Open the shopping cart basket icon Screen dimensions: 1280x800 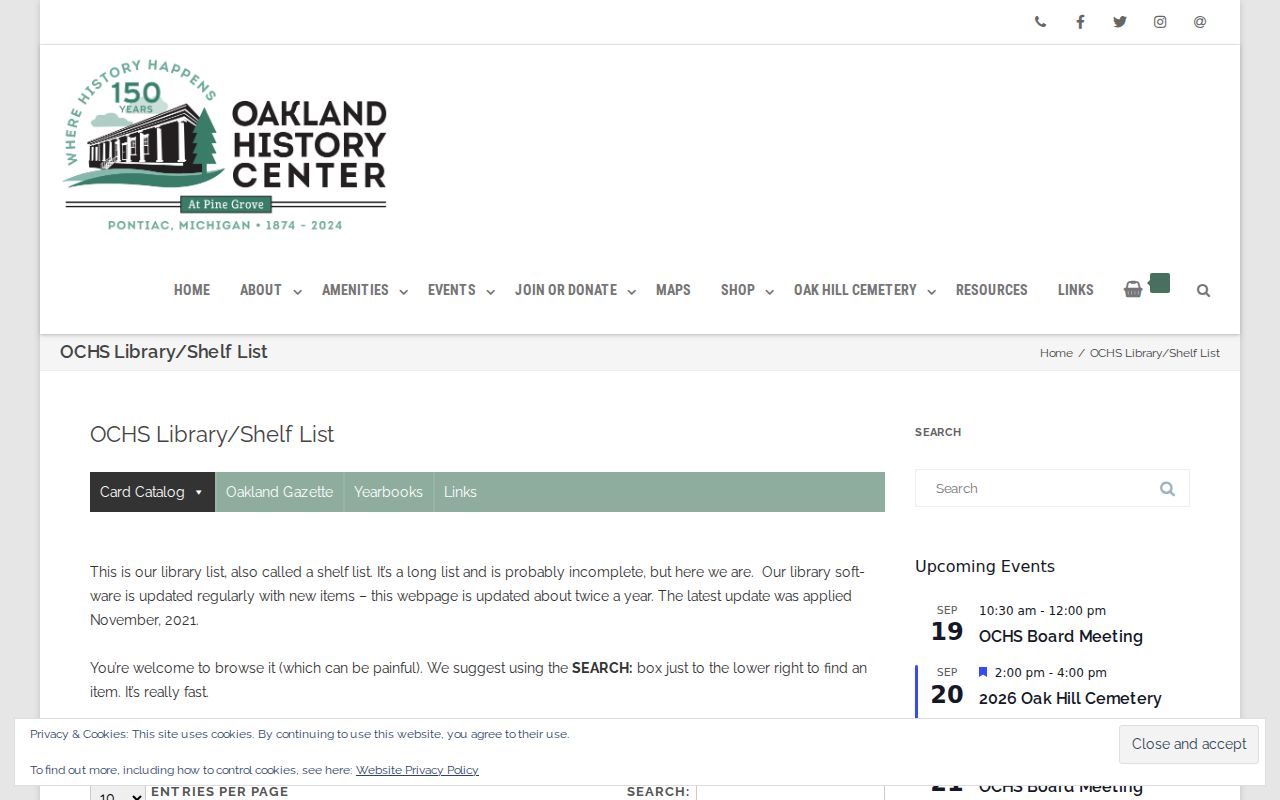point(1133,289)
